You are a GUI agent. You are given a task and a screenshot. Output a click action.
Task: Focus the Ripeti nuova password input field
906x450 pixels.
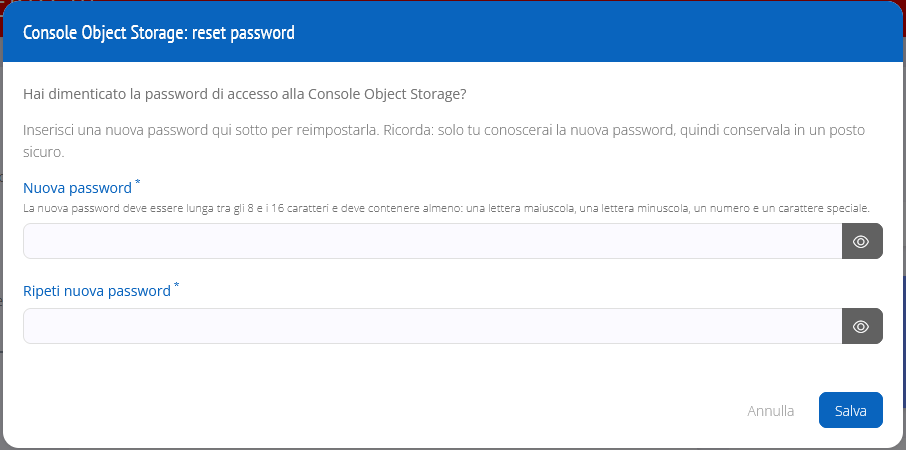[432, 326]
